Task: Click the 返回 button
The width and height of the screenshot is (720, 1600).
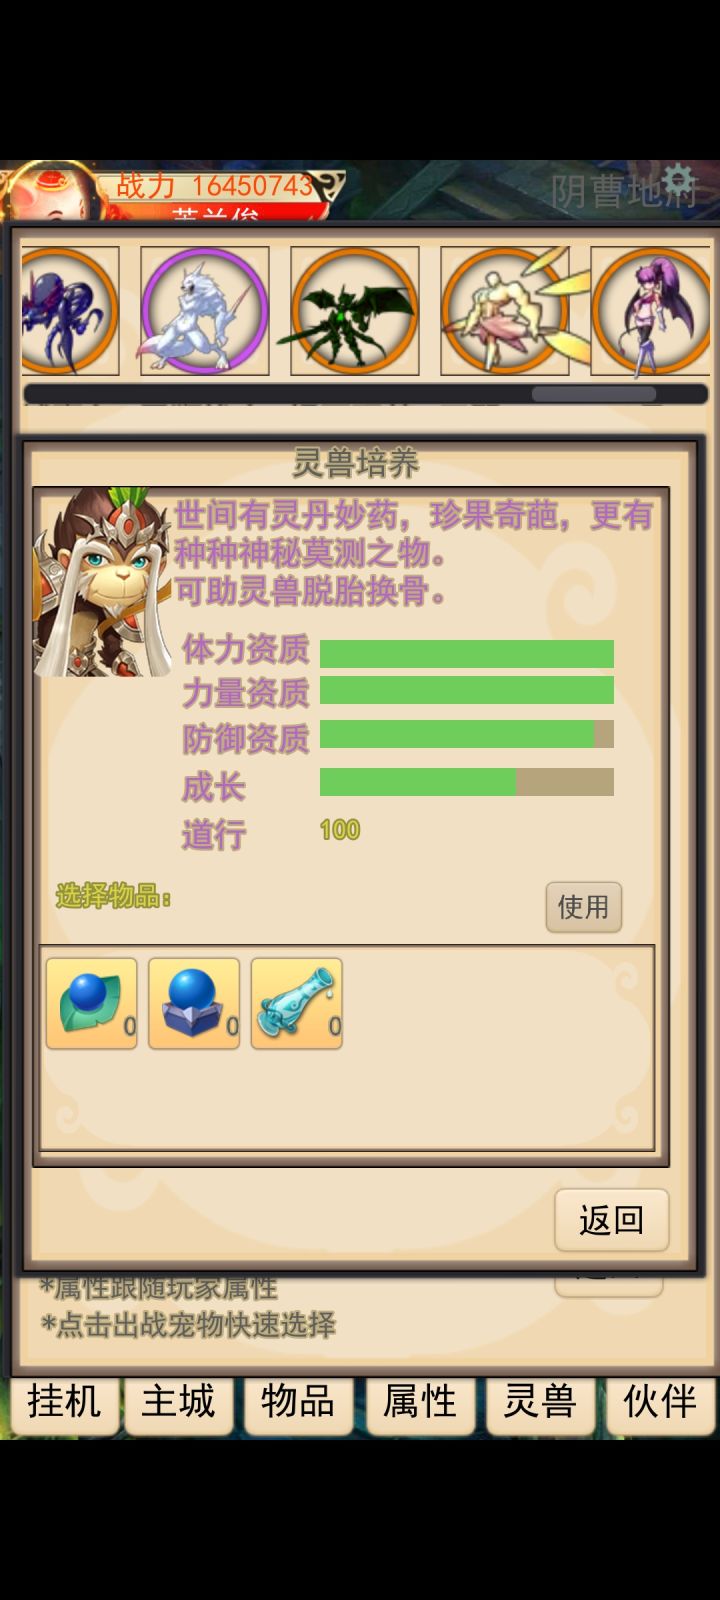Action: (x=612, y=1220)
